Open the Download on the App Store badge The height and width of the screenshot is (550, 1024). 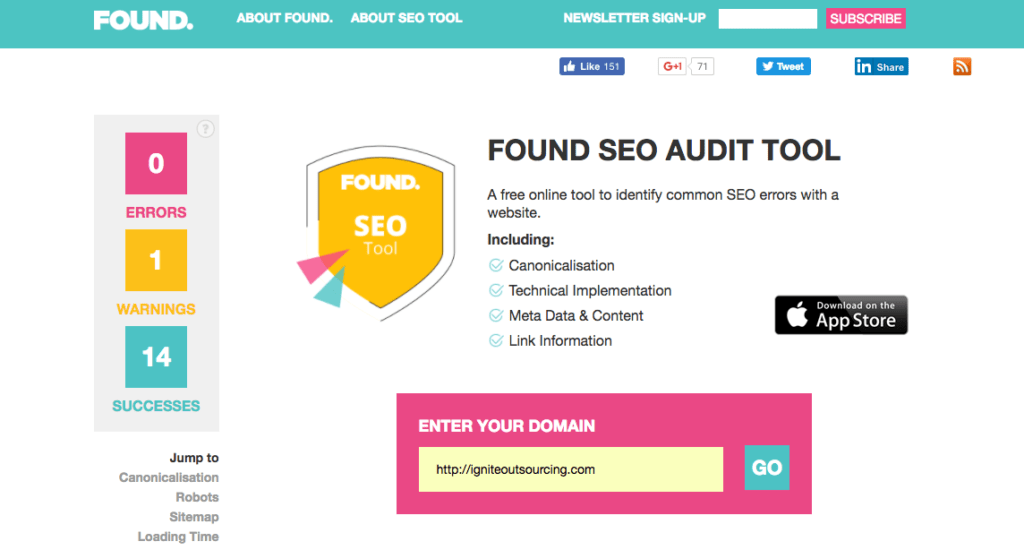click(x=841, y=315)
